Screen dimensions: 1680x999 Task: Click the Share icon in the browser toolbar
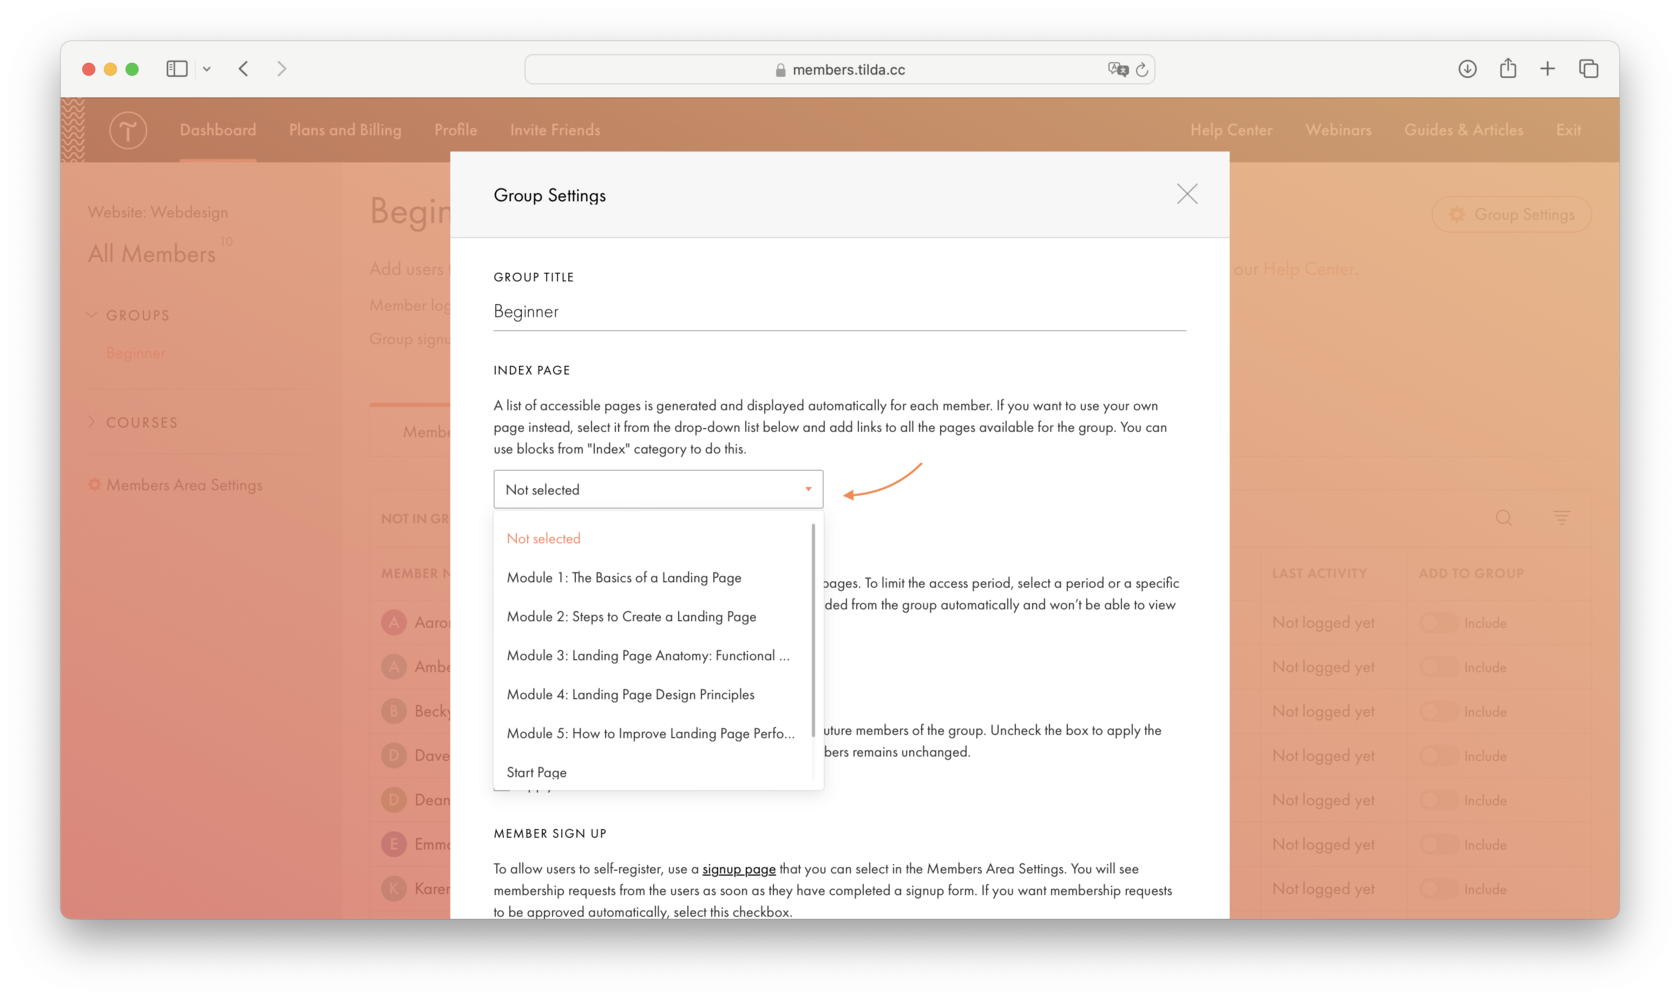click(x=1507, y=68)
